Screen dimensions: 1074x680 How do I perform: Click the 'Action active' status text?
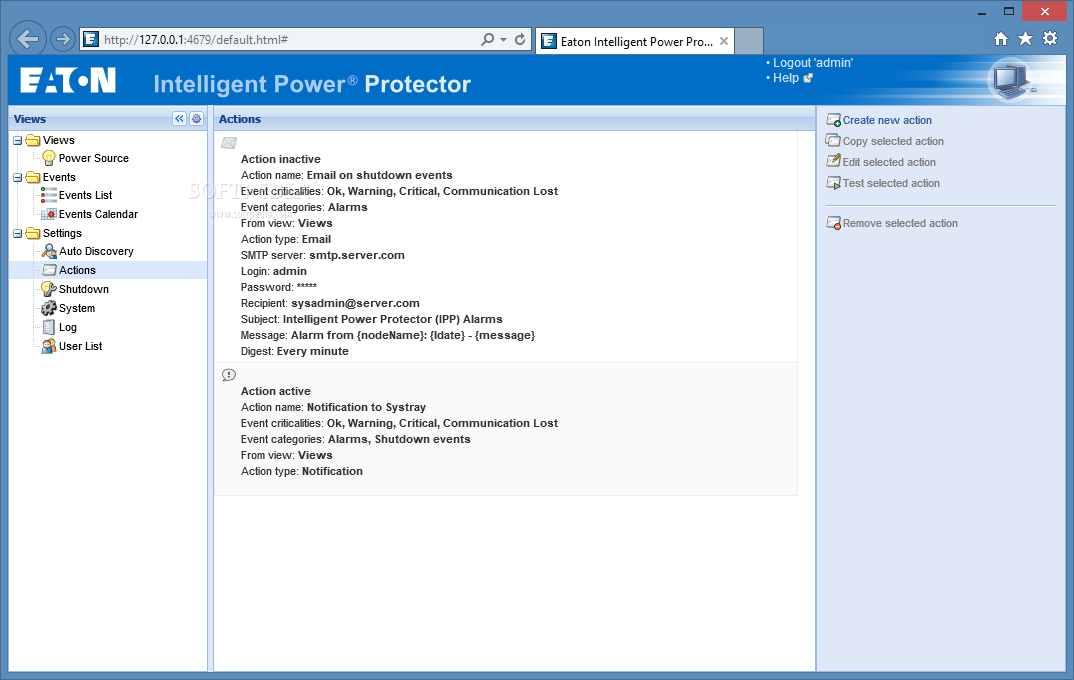click(275, 391)
